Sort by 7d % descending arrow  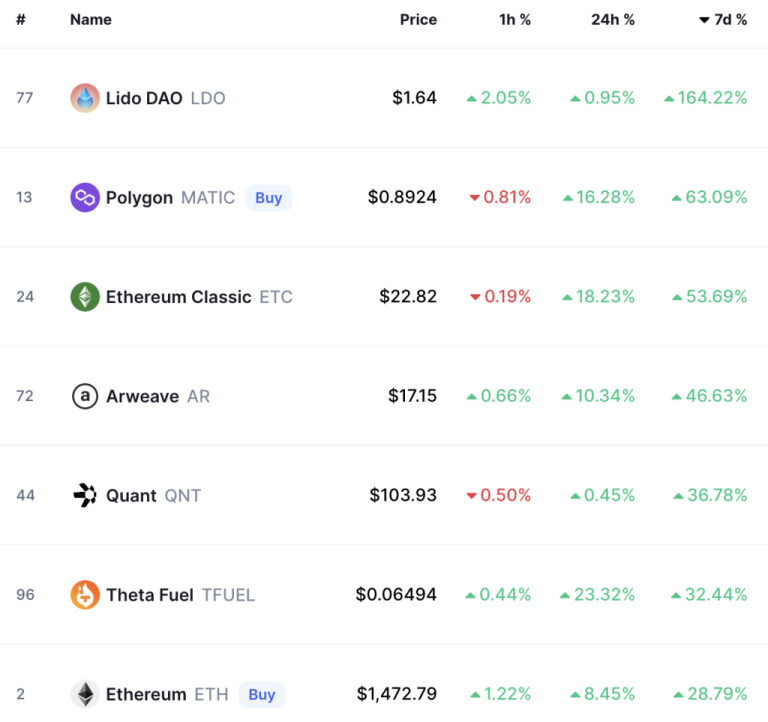coord(703,20)
